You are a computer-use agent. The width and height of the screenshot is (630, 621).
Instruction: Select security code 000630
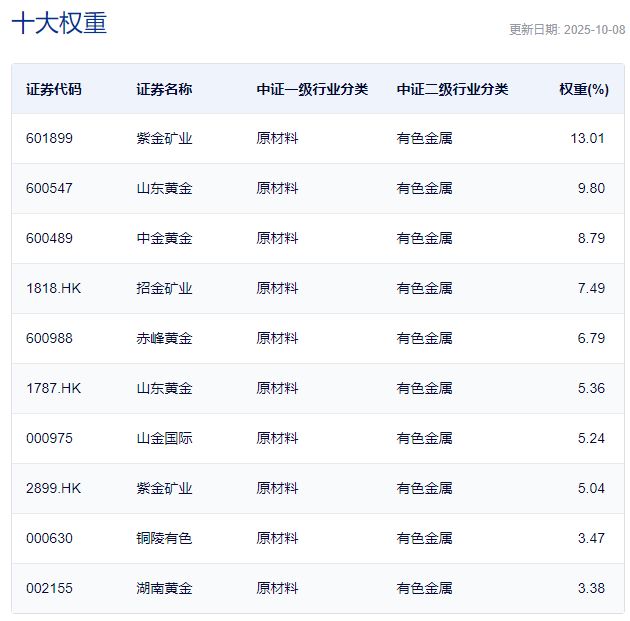coord(49,538)
